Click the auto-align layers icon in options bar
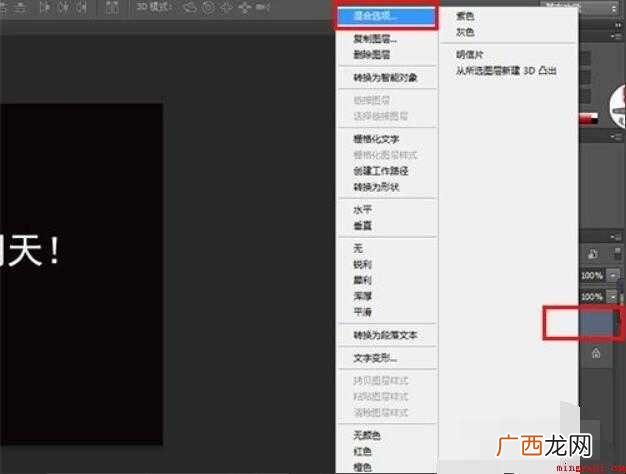The width and height of the screenshot is (626, 474). pos(112,8)
